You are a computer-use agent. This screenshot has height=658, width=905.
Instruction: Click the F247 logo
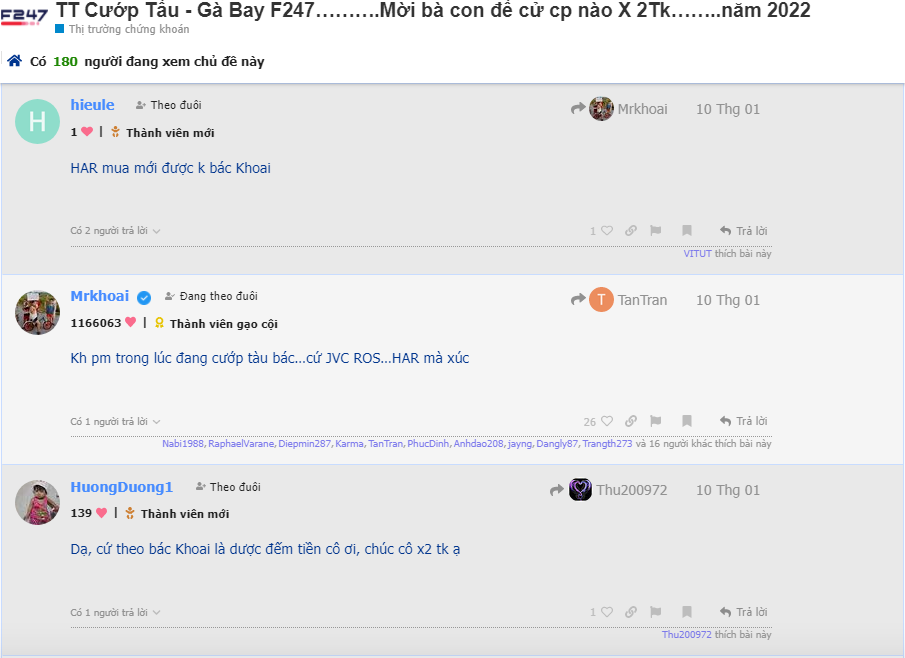click(x=24, y=16)
